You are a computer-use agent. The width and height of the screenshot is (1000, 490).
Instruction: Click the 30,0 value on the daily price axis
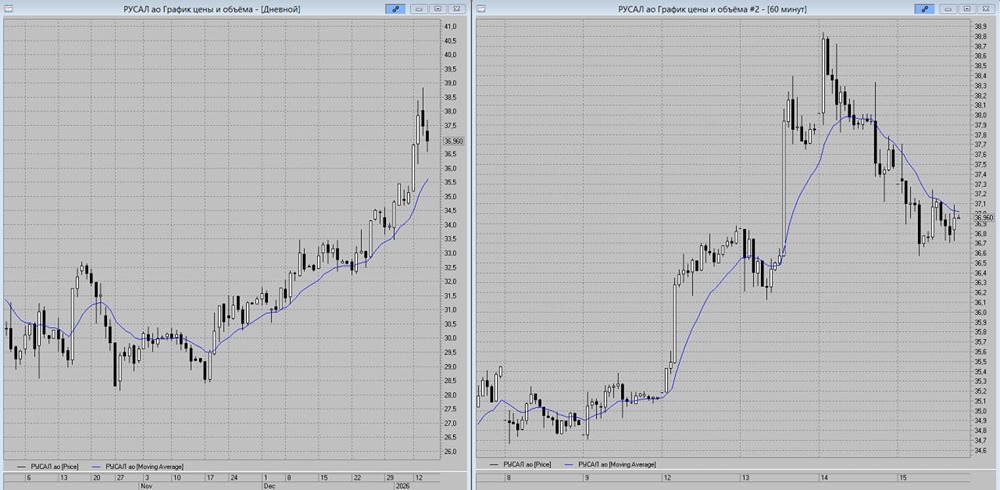(450, 338)
